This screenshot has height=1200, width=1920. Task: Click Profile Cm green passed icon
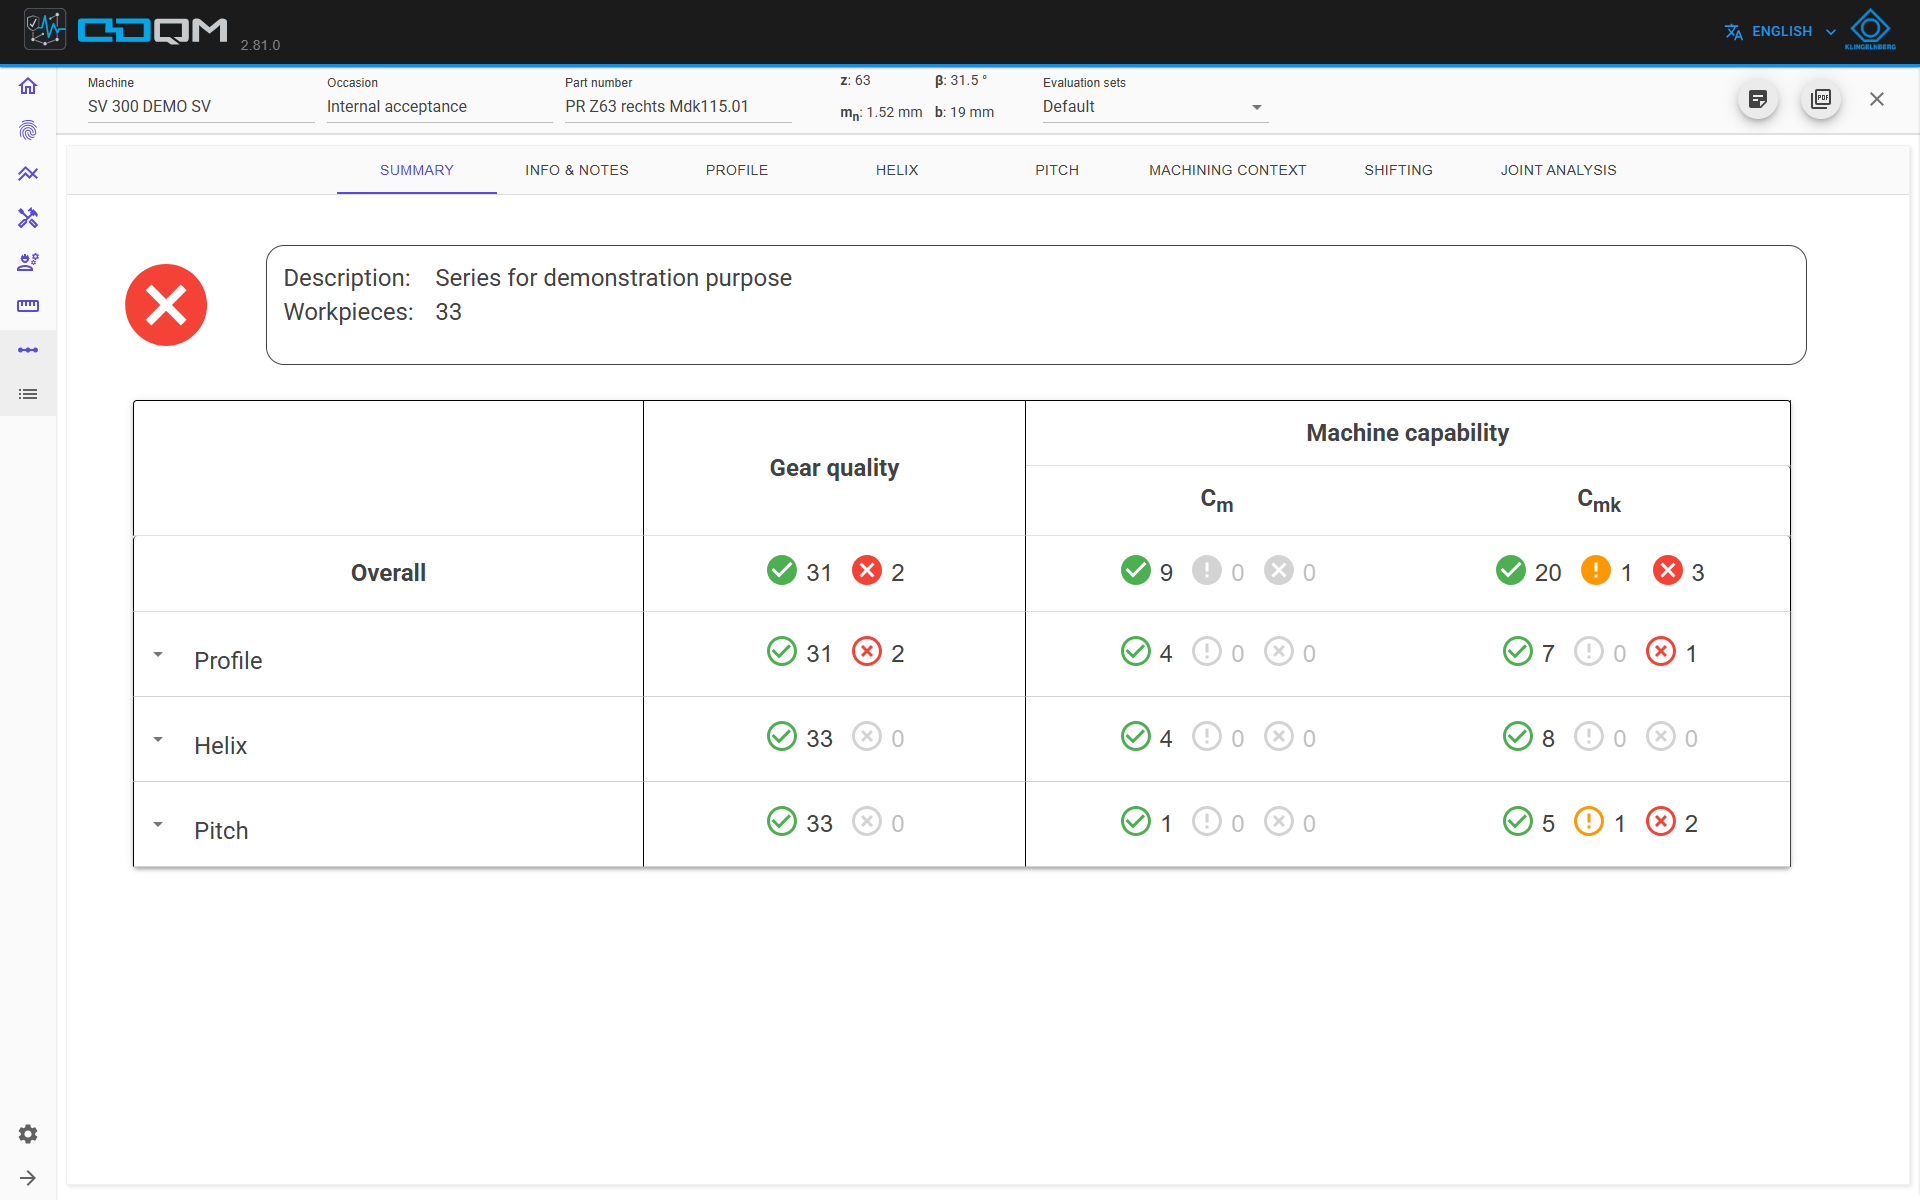pos(1136,651)
